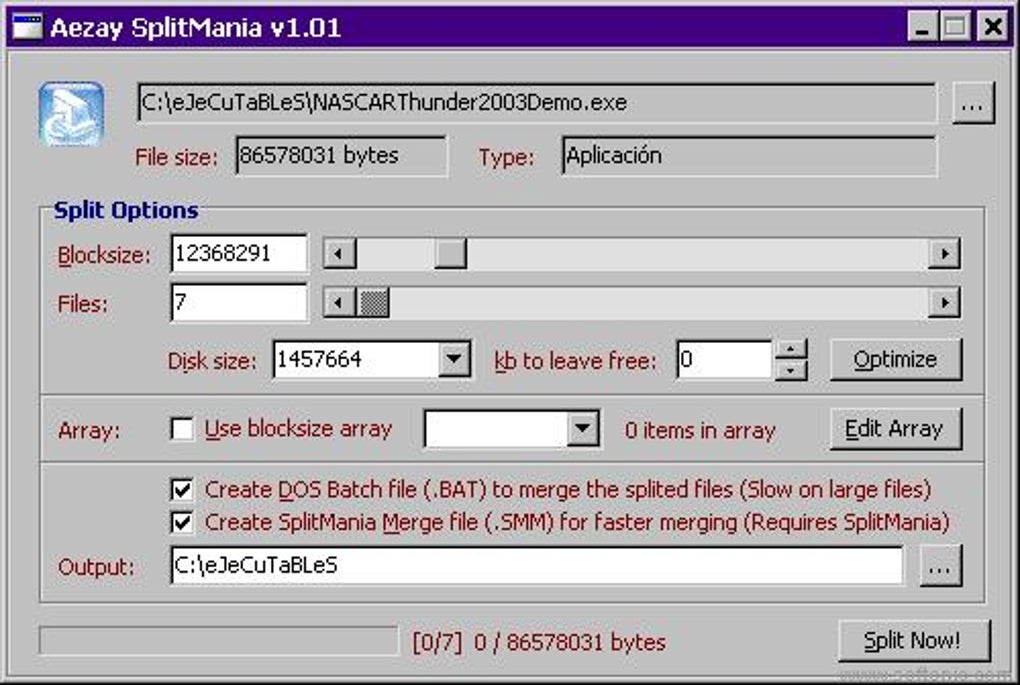The height and width of the screenshot is (685, 1020).
Task: Decrement kb to leave free with down arrow
Action: tap(791, 368)
